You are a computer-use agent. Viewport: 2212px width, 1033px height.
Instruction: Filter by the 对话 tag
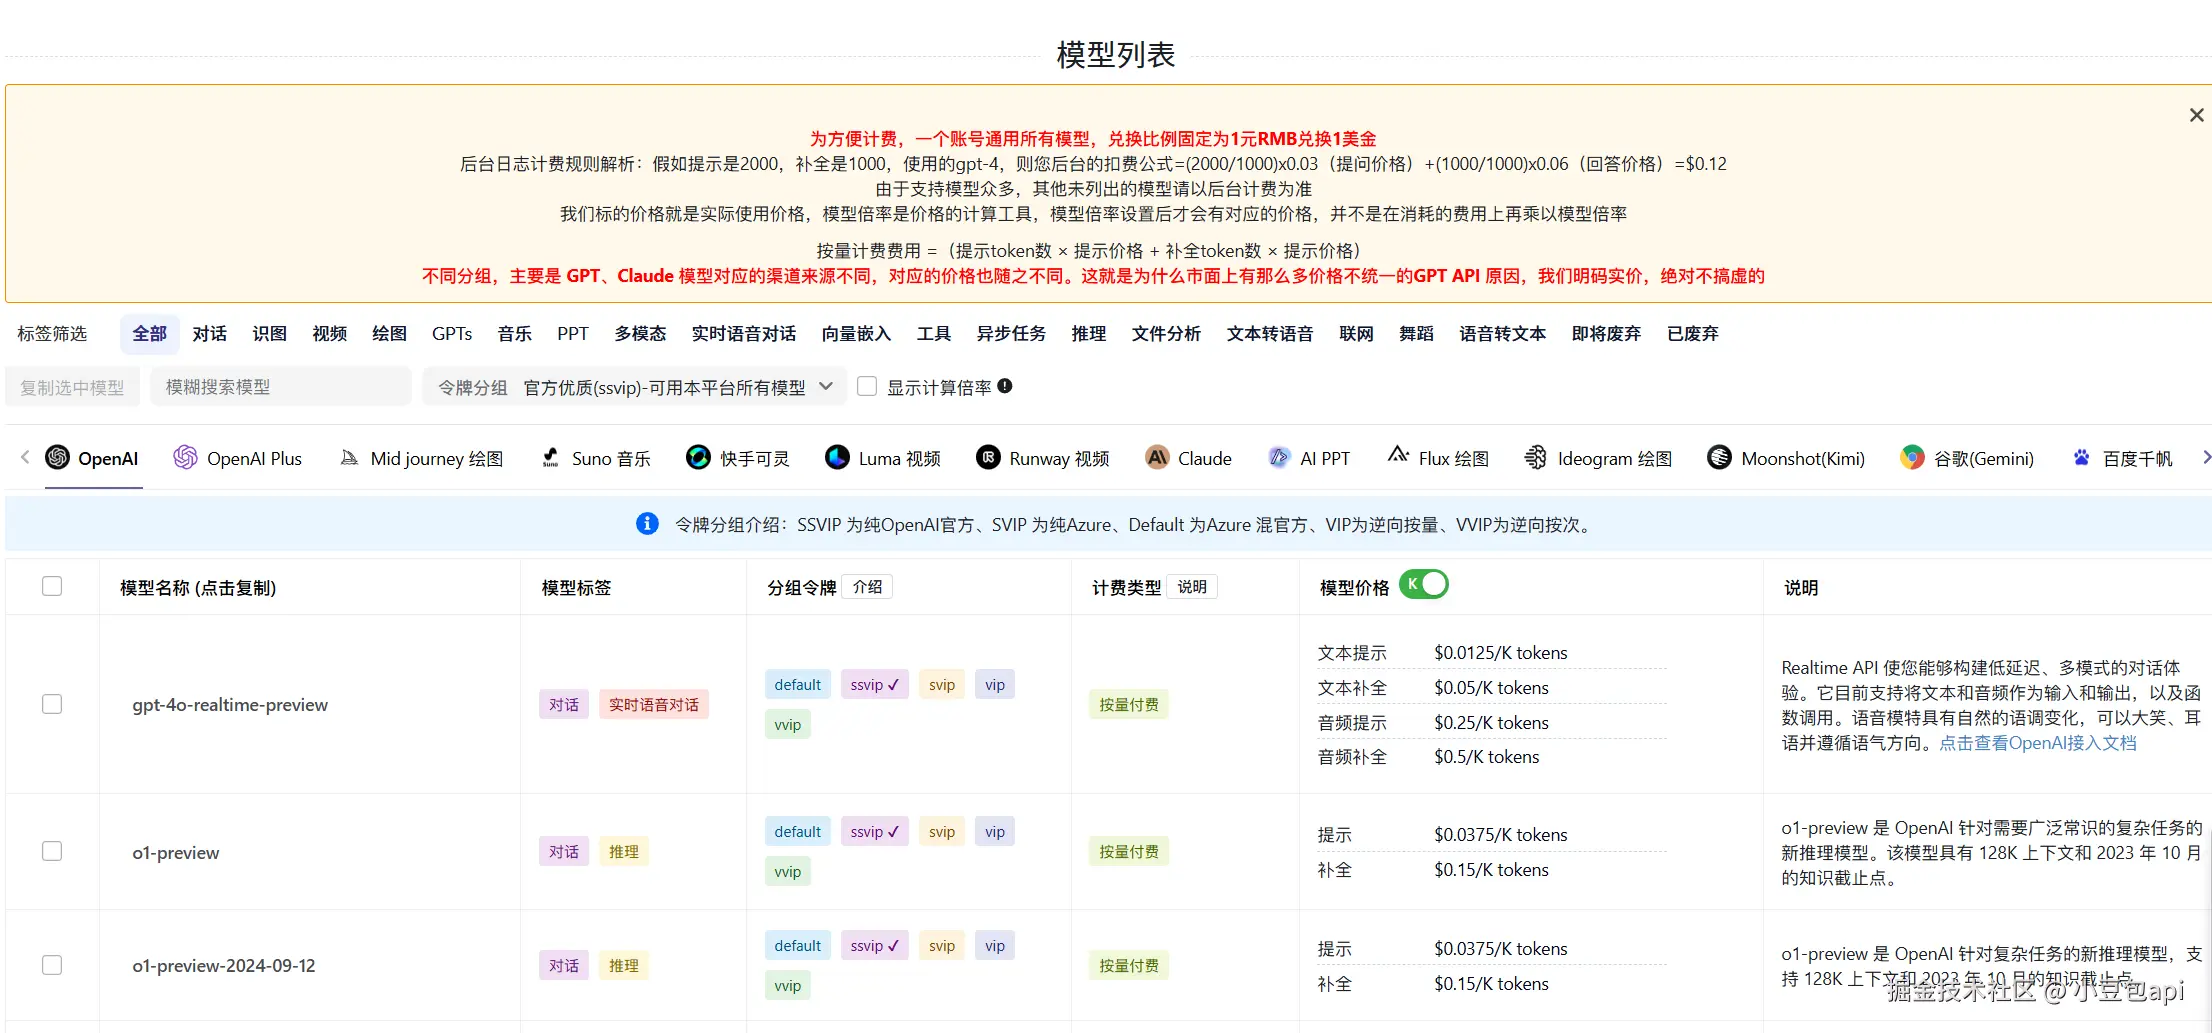click(210, 334)
